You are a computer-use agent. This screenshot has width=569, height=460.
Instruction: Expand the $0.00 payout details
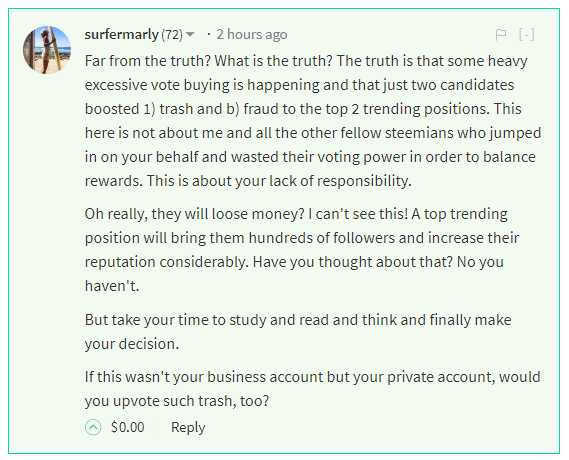click(x=127, y=427)
